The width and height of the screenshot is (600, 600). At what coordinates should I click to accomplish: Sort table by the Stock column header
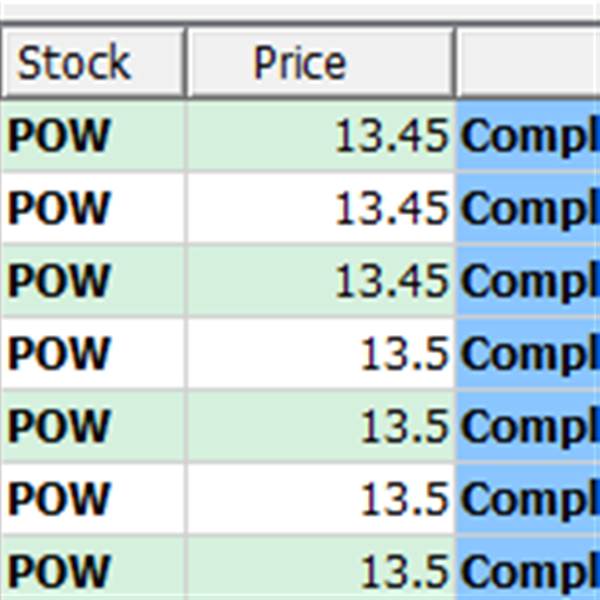click(92, 62)
